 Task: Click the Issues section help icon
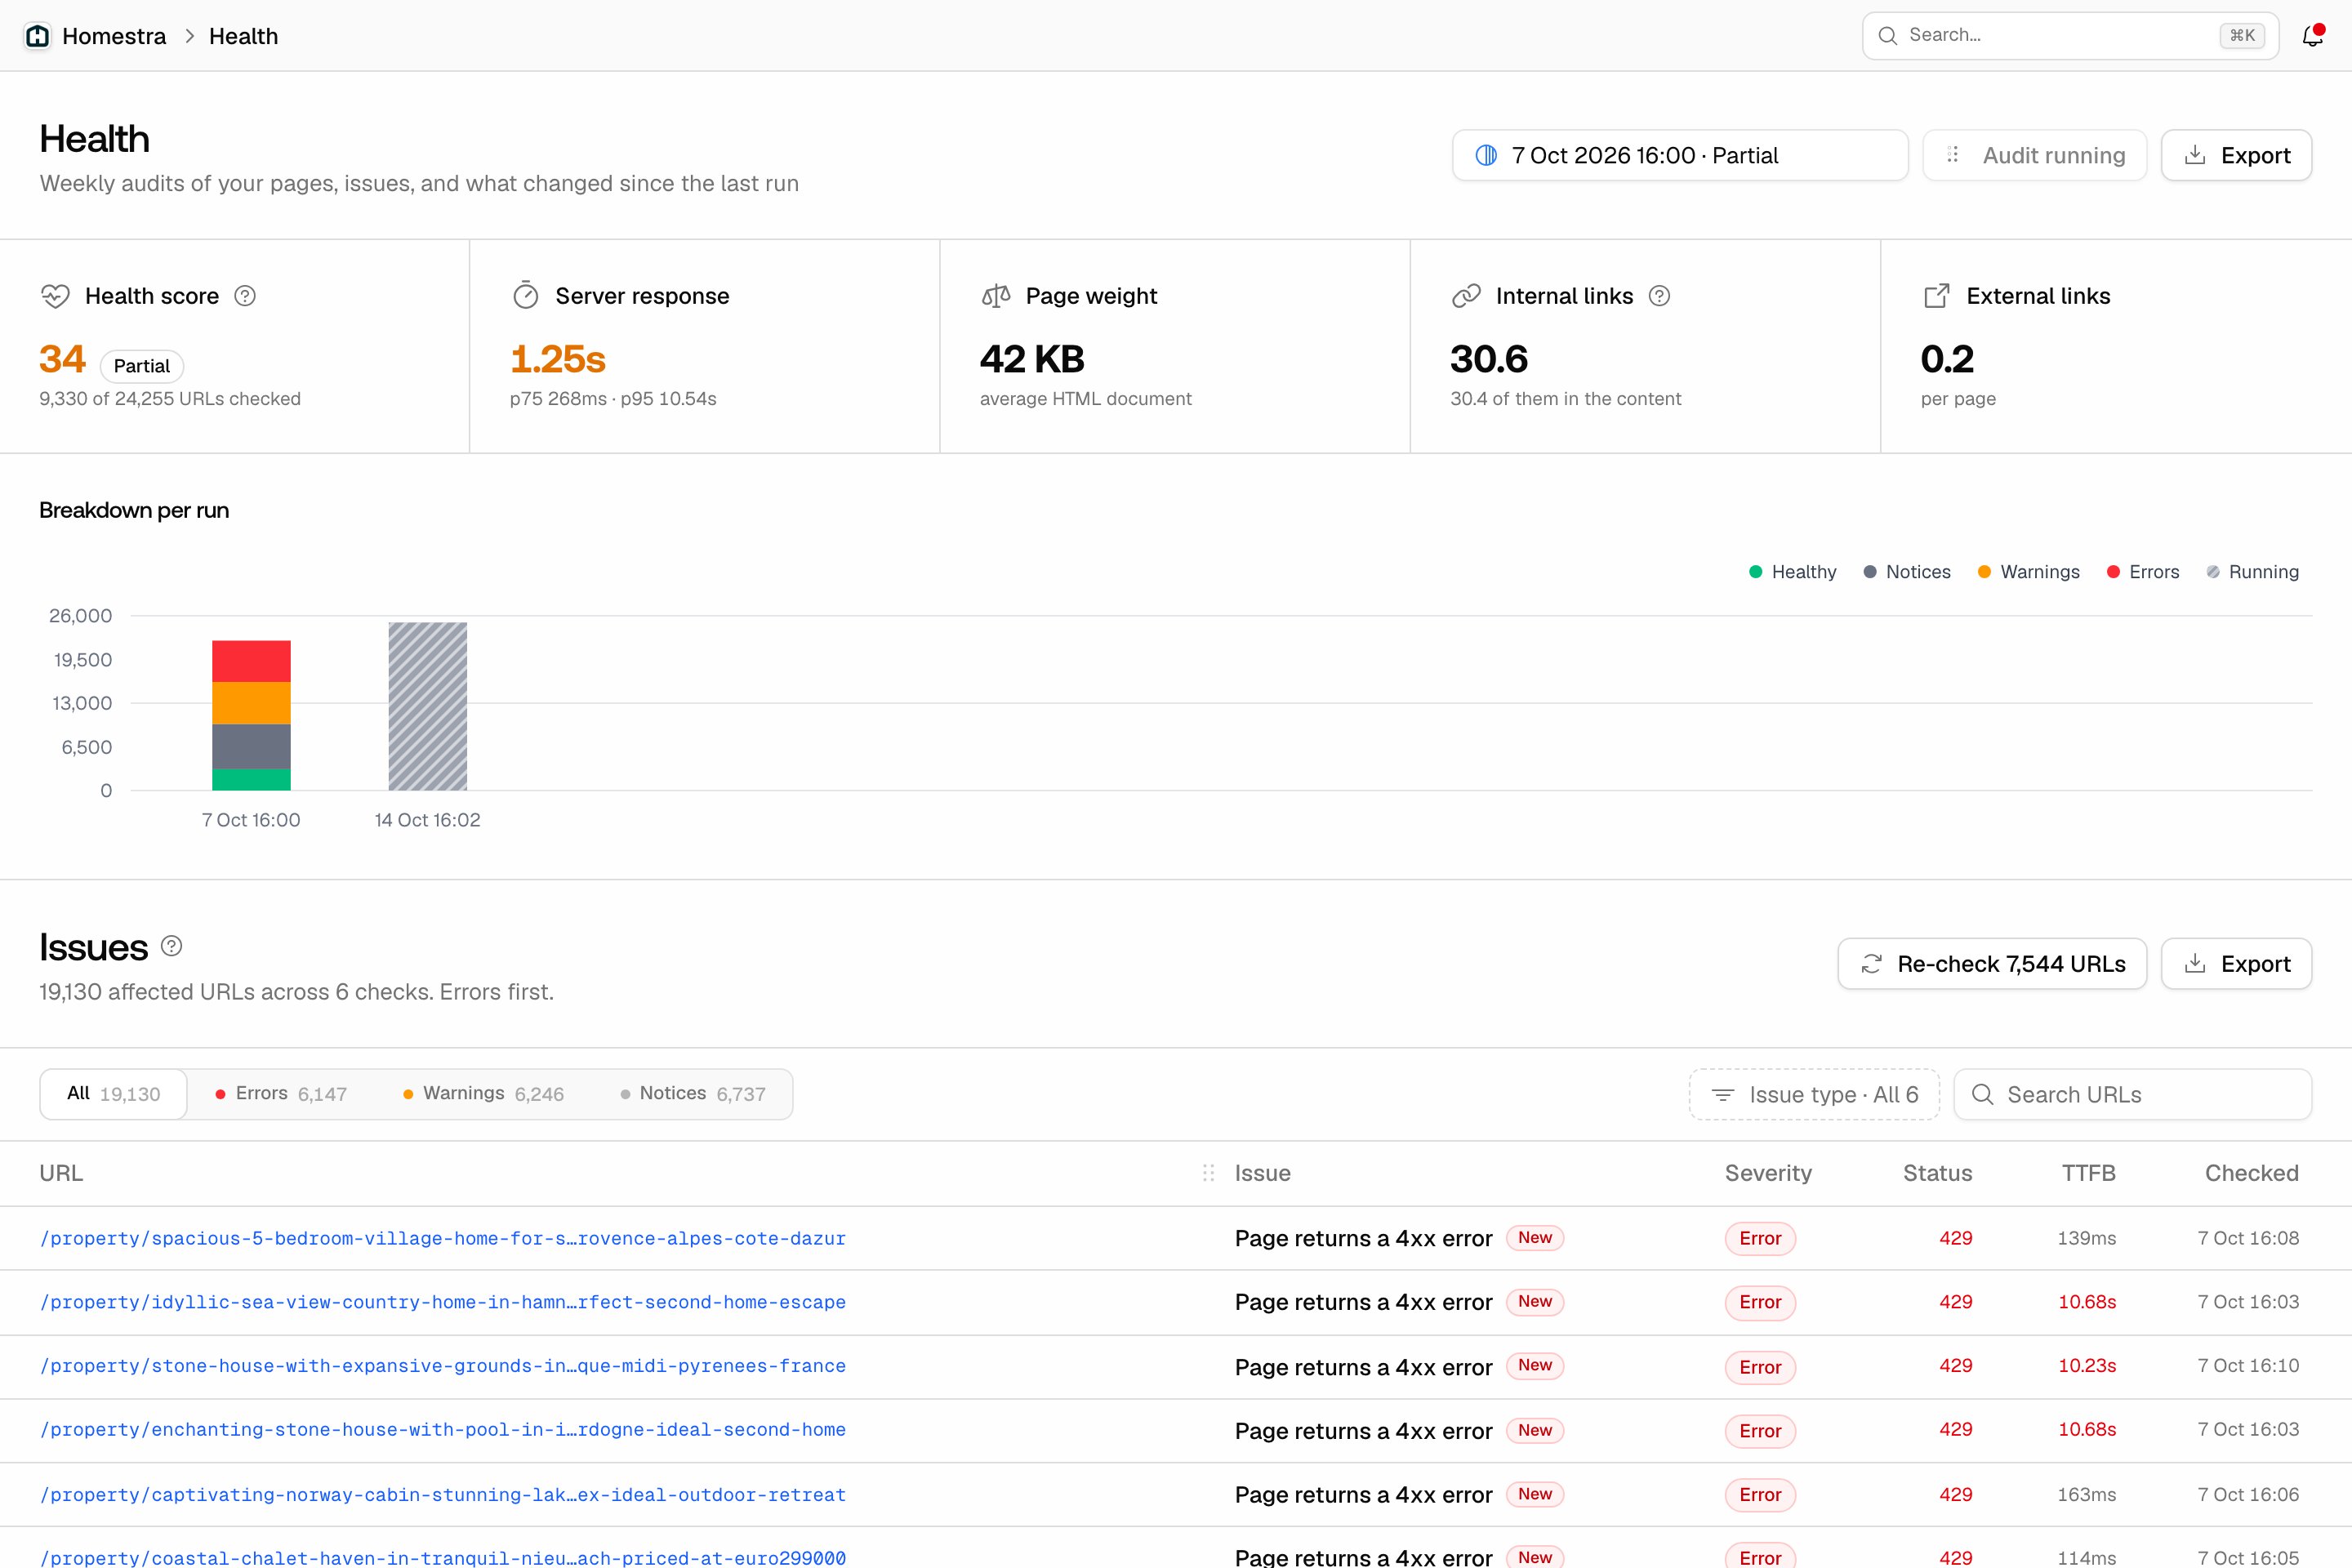tap(172, 946)
